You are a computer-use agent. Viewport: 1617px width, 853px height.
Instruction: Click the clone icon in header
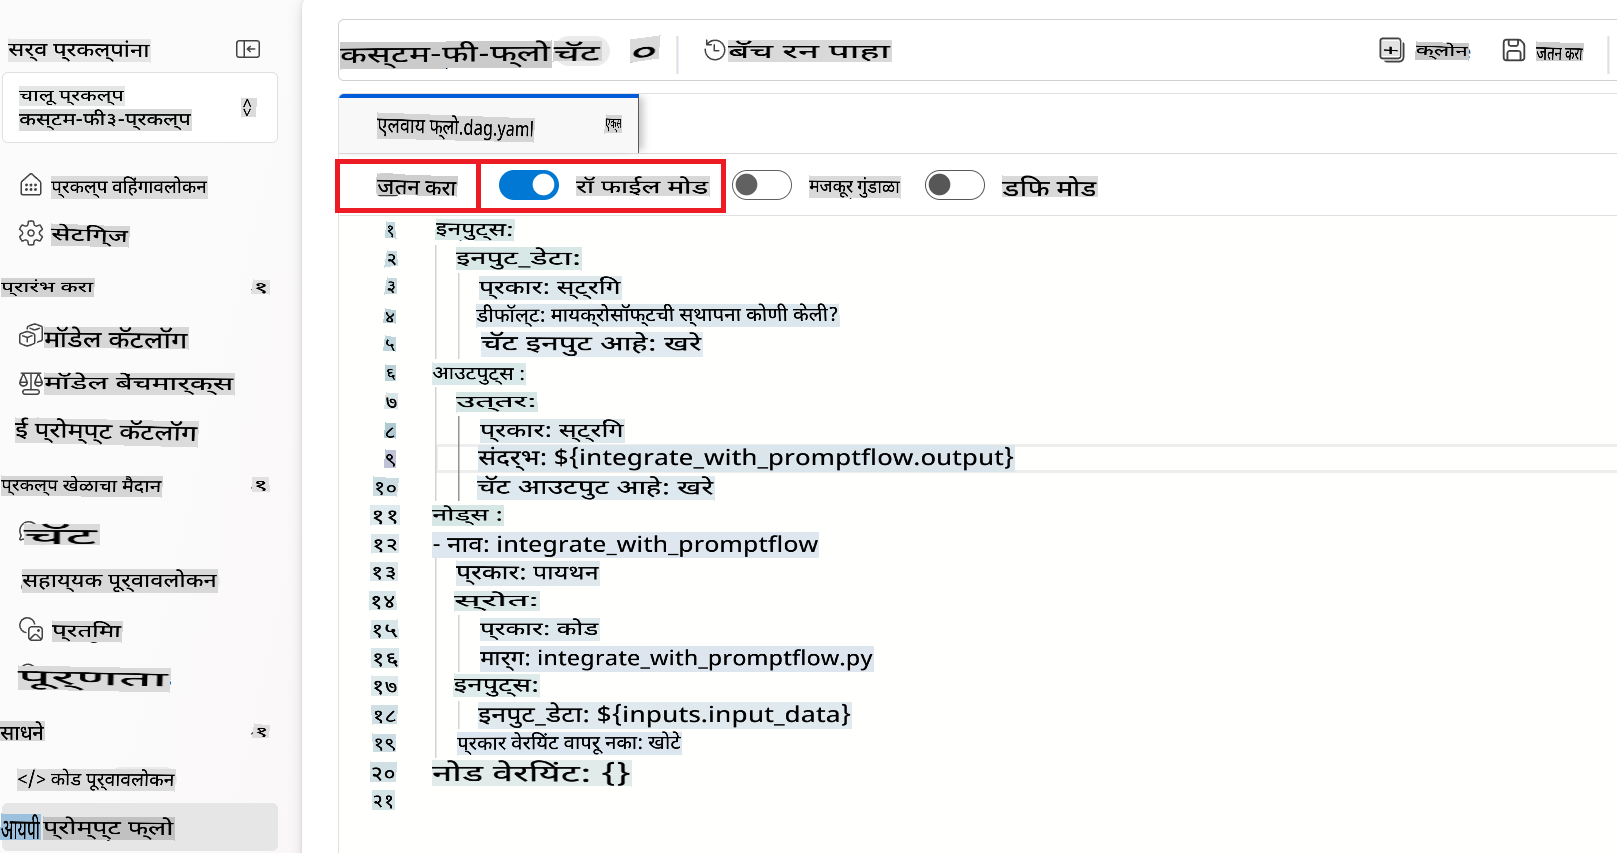1391,50
